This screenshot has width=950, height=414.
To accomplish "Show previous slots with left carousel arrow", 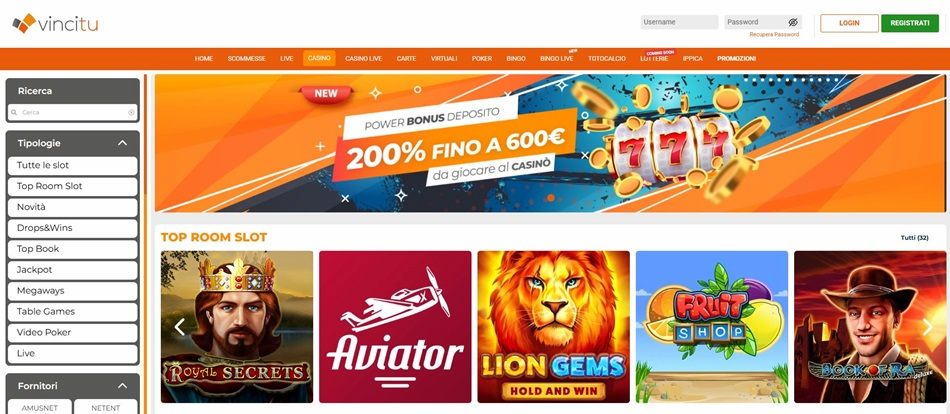I will (179, 327).
